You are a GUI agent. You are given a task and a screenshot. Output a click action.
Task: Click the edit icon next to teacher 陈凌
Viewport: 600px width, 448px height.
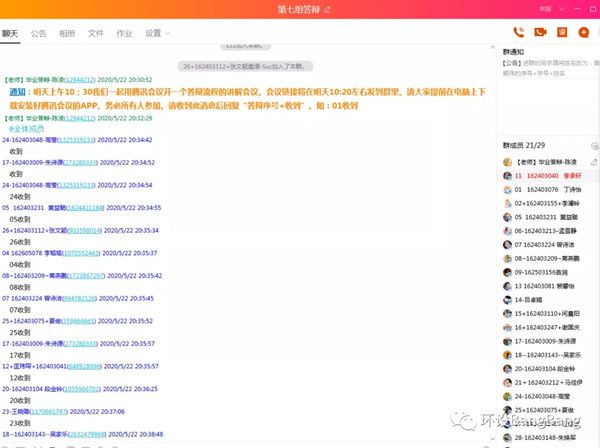pos(594,160)
